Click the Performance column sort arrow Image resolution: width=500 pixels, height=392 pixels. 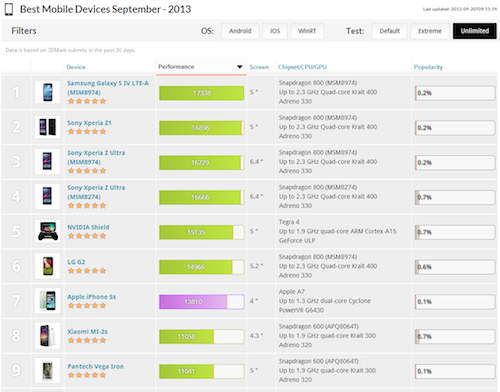[239, 67]
